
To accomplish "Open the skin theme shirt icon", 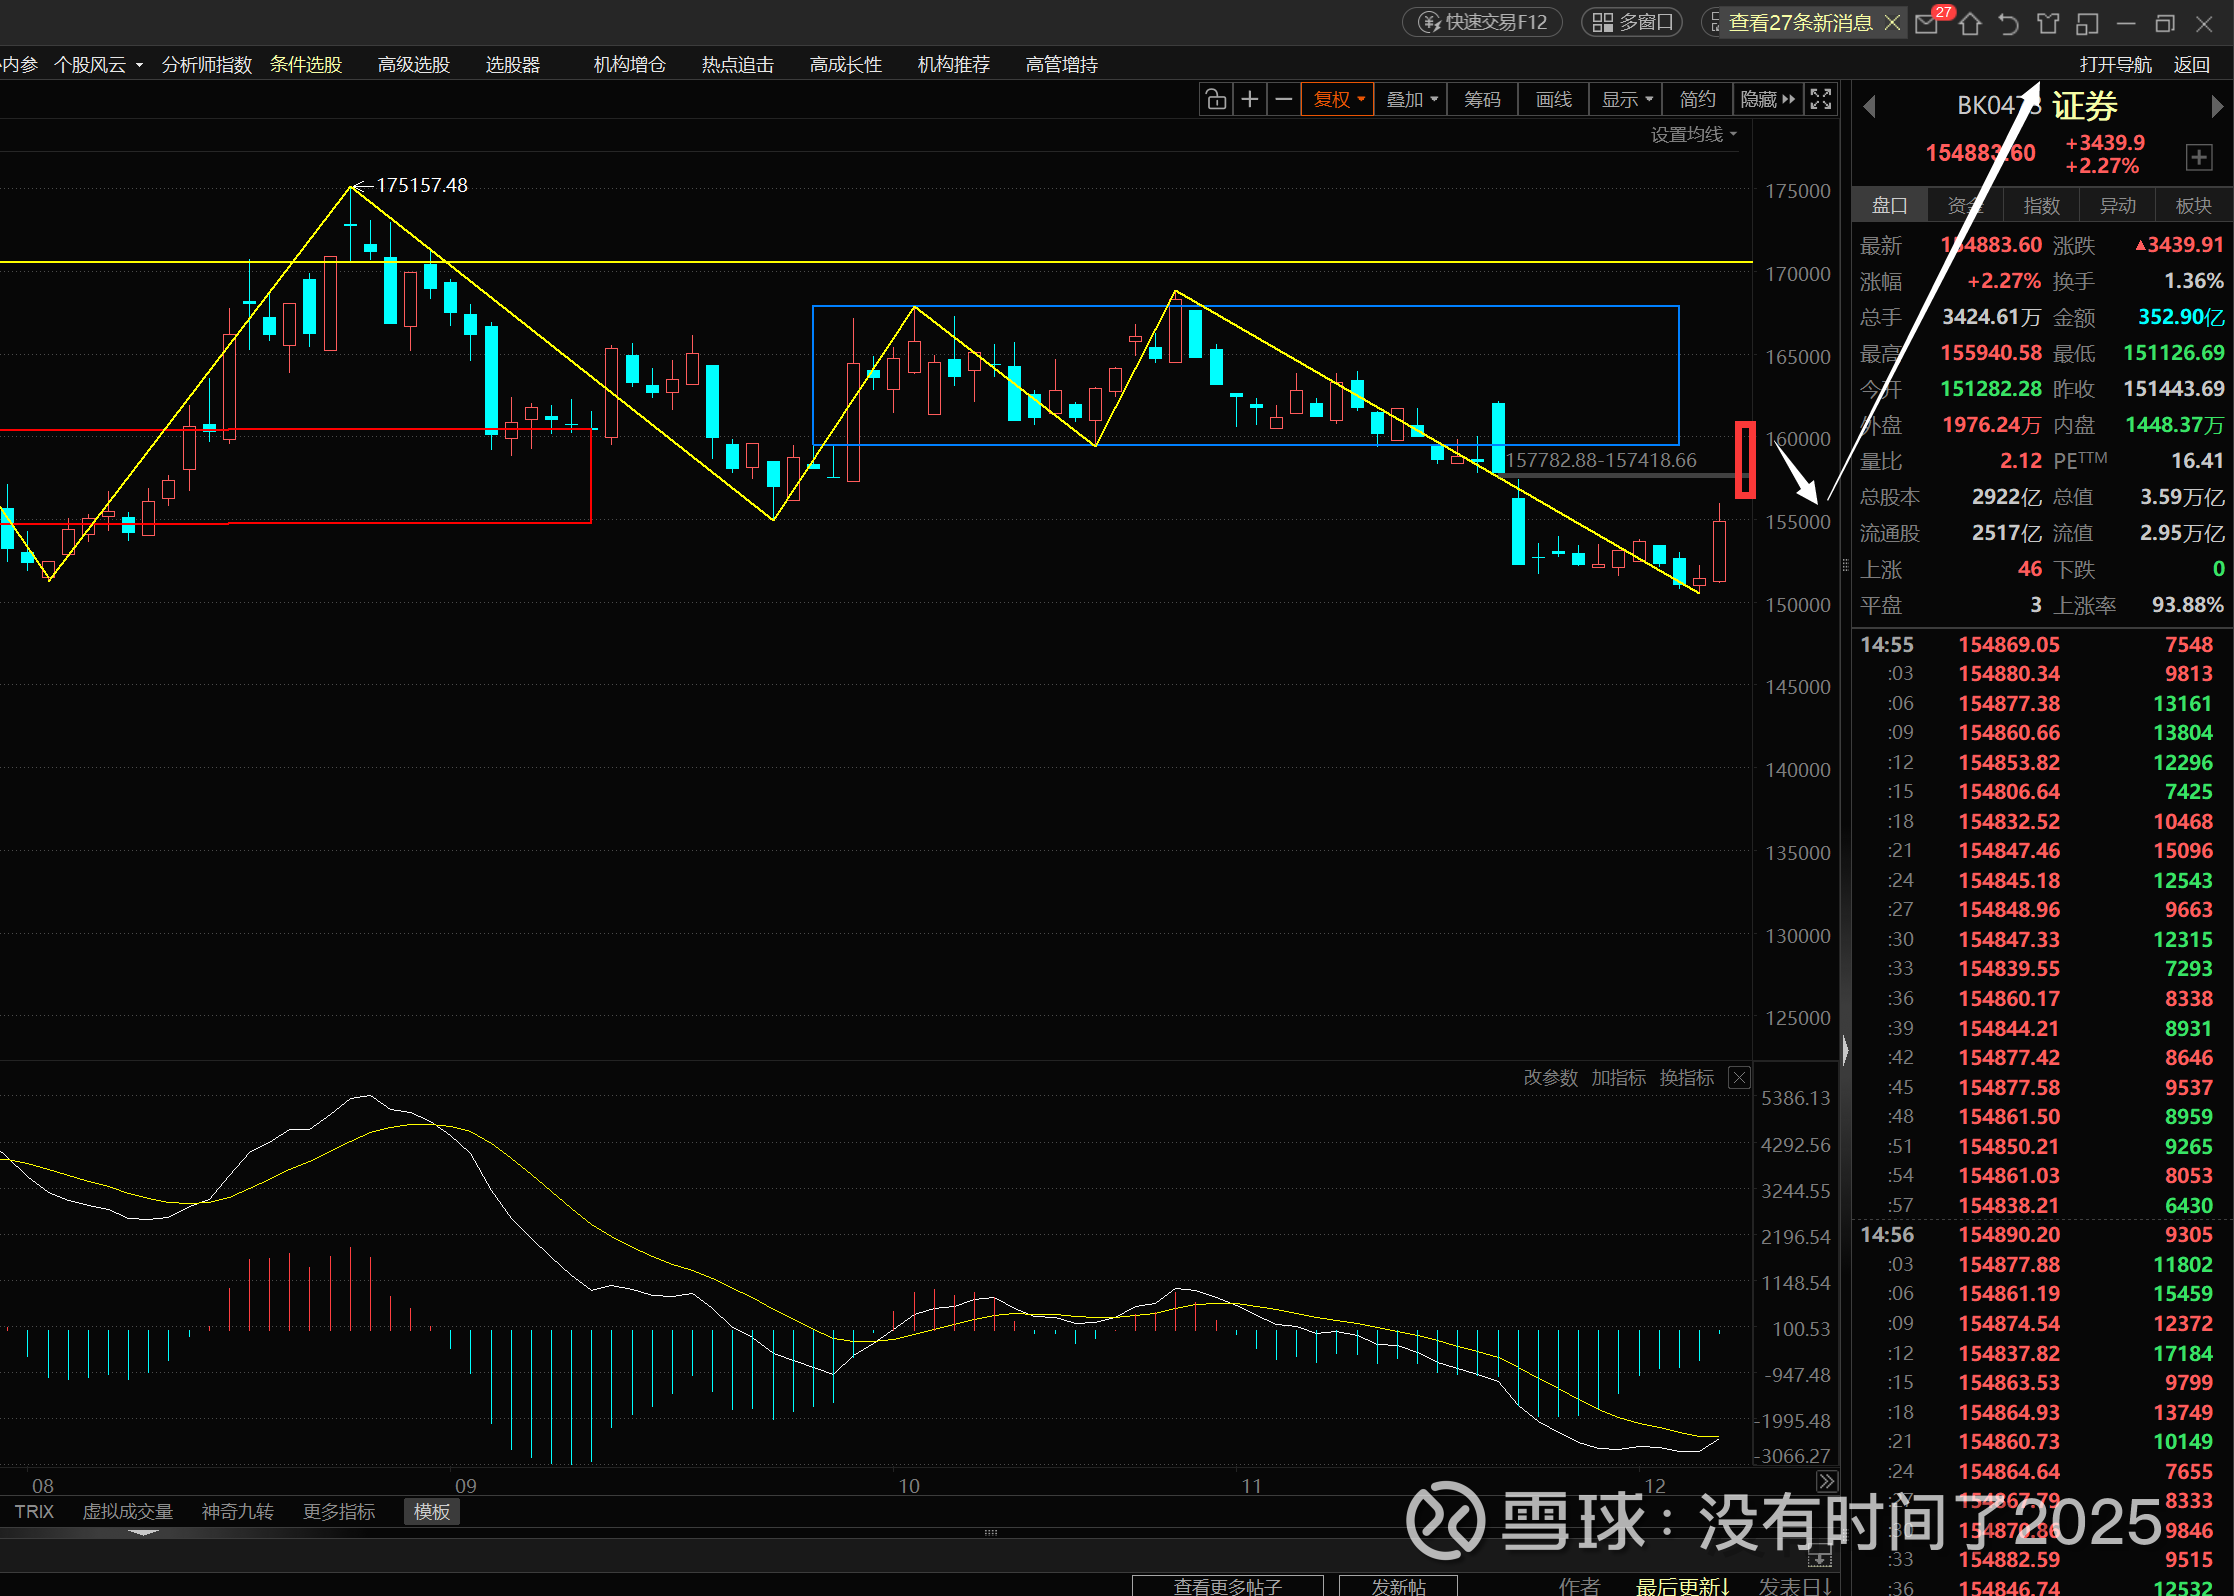I will point(2048,23).
